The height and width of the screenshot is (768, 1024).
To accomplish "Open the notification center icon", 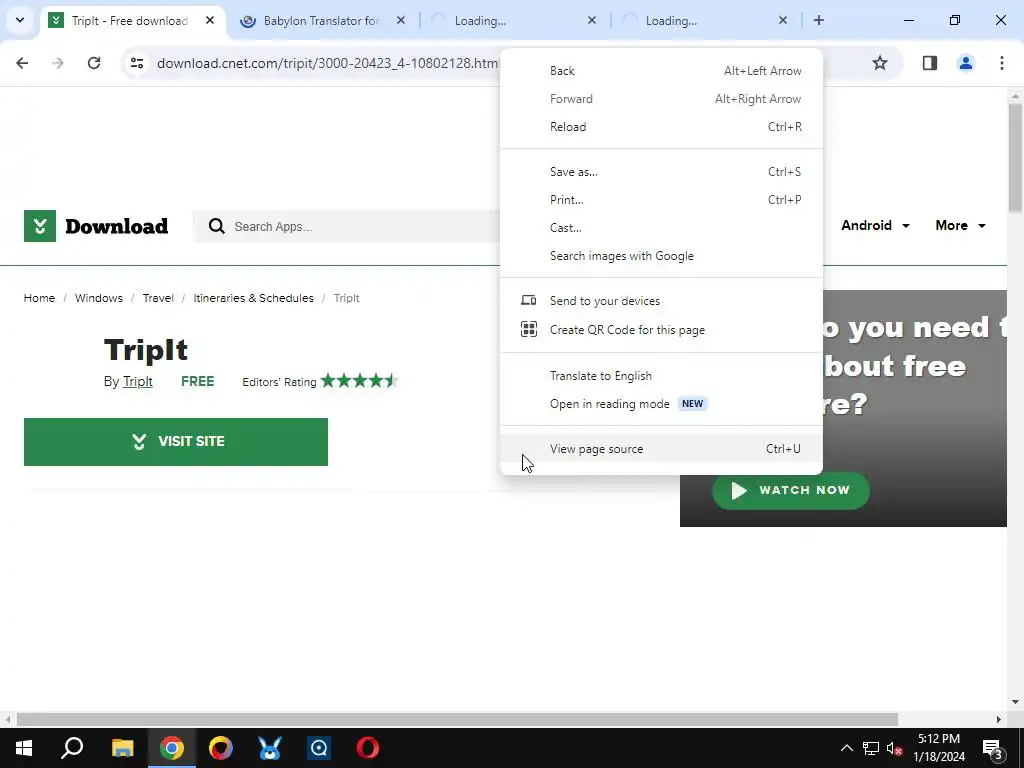I will (x=993, y=749).
